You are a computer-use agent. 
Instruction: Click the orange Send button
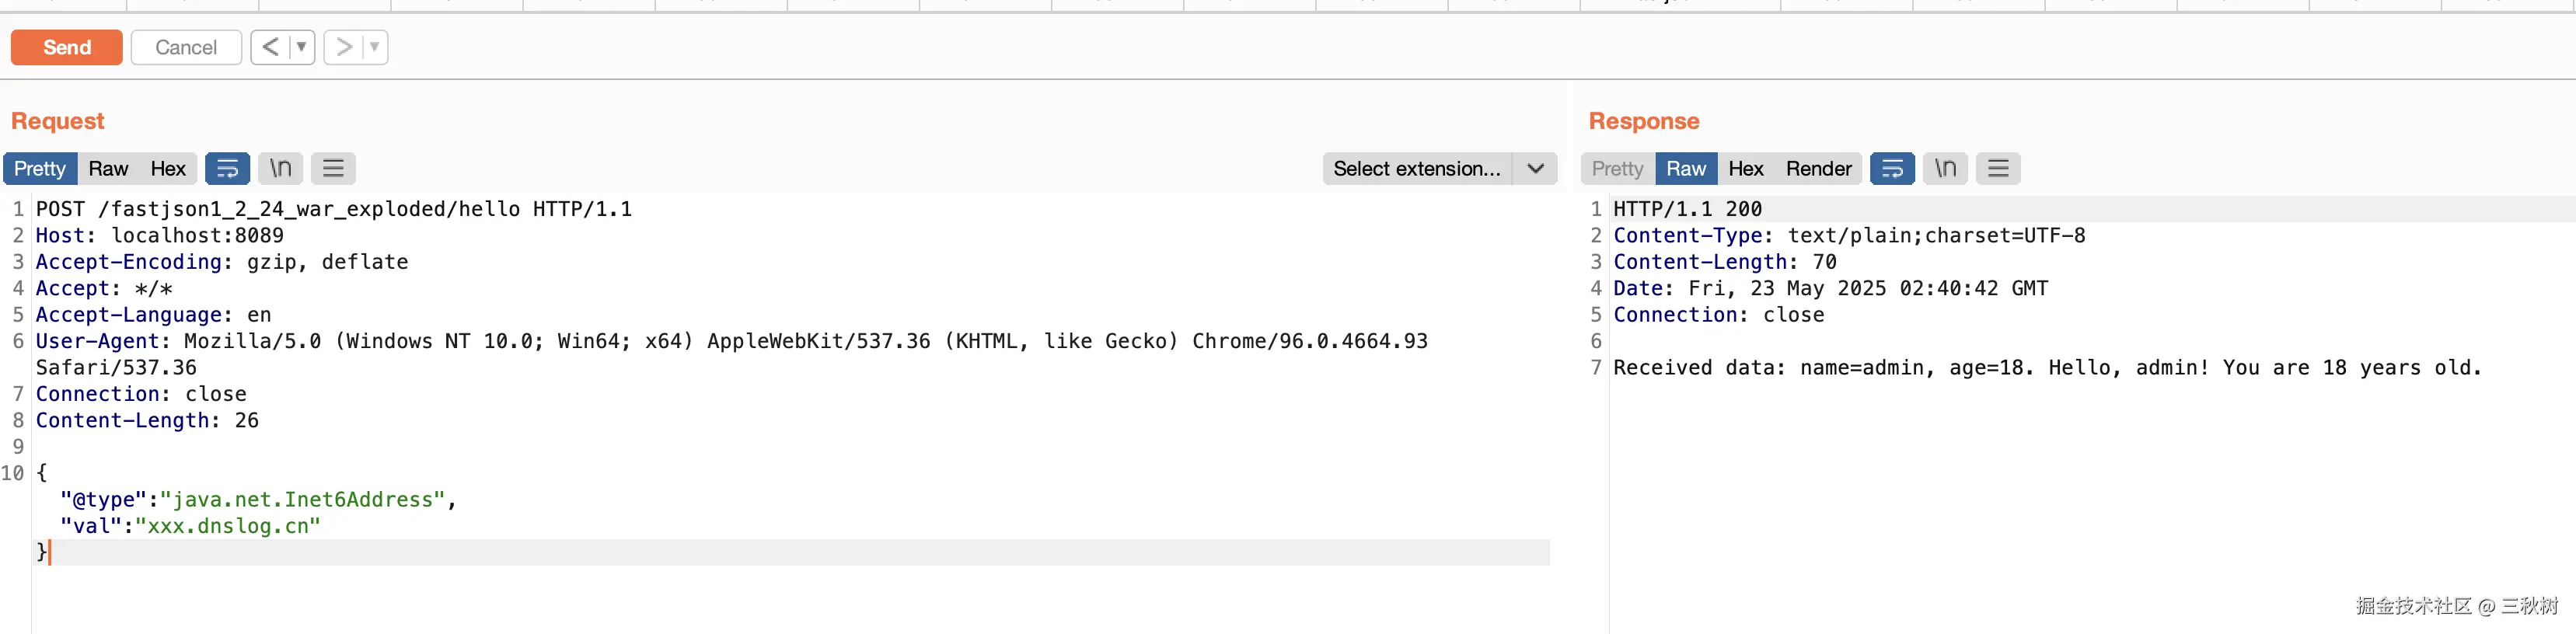(67, 47)
